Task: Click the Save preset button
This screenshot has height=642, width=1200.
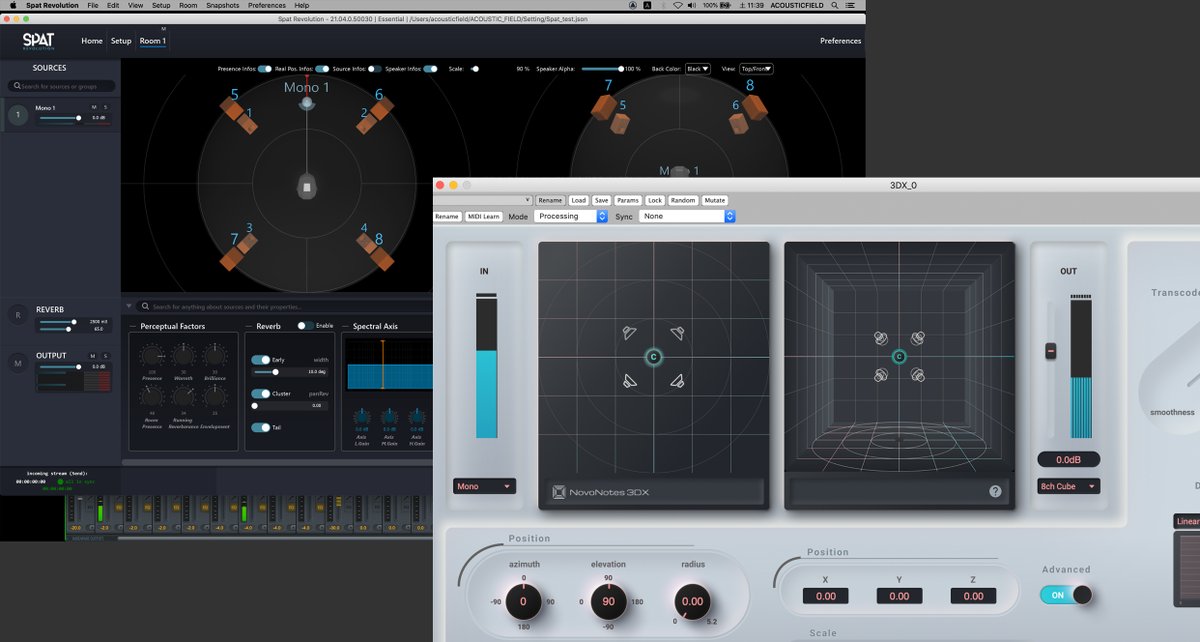Action: [601, 200]
